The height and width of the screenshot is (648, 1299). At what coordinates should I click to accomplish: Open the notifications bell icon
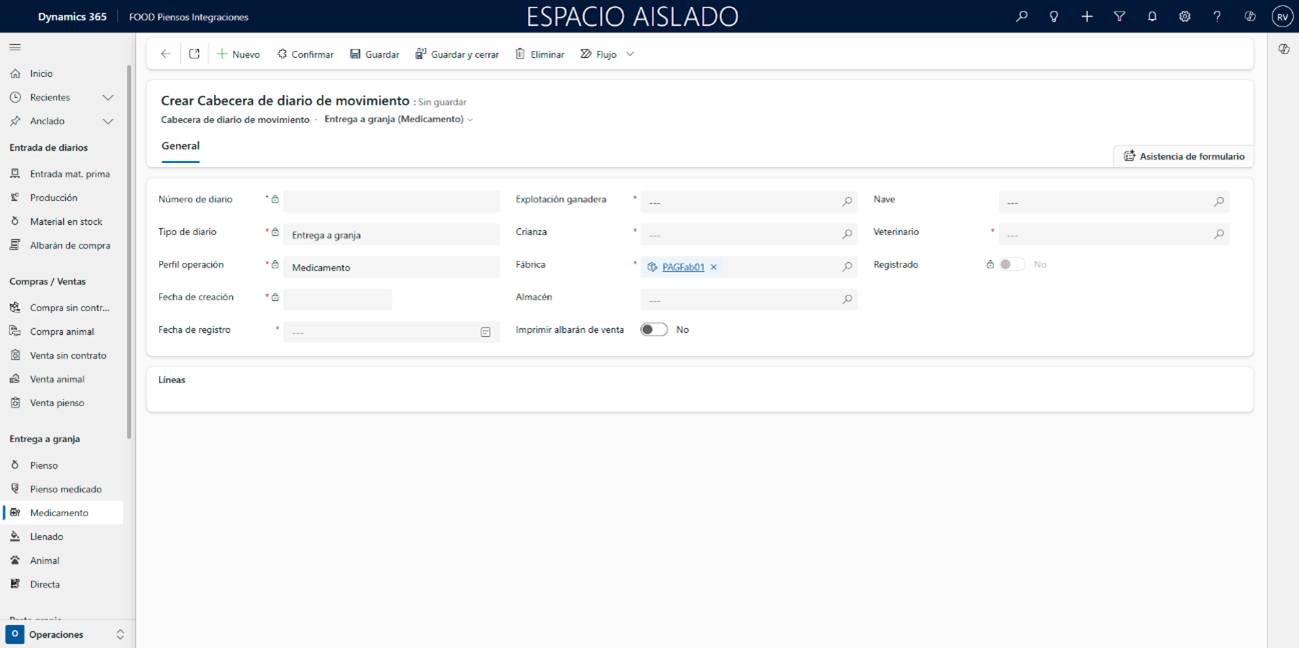[x=1152, y=16]
